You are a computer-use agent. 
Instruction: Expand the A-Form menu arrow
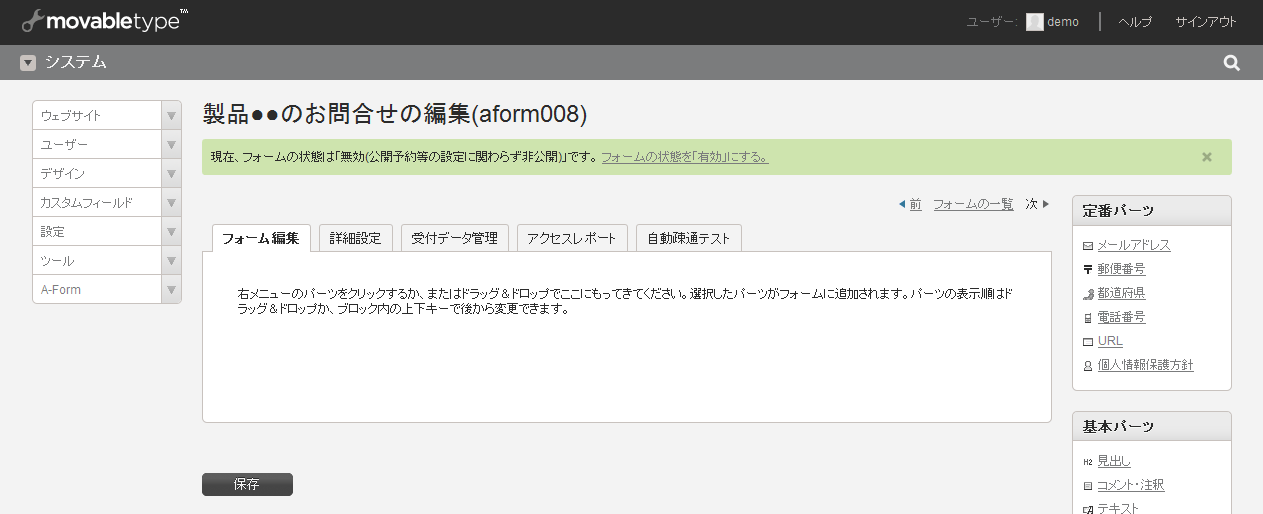(171, 290)
